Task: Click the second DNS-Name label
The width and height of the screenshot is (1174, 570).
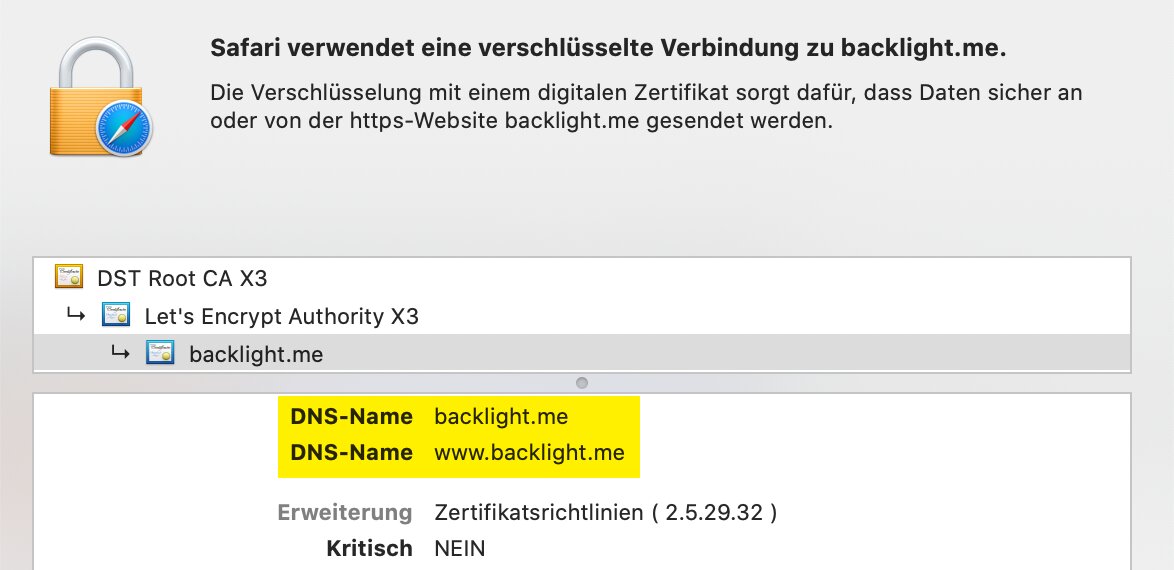Action: point(351,452)
